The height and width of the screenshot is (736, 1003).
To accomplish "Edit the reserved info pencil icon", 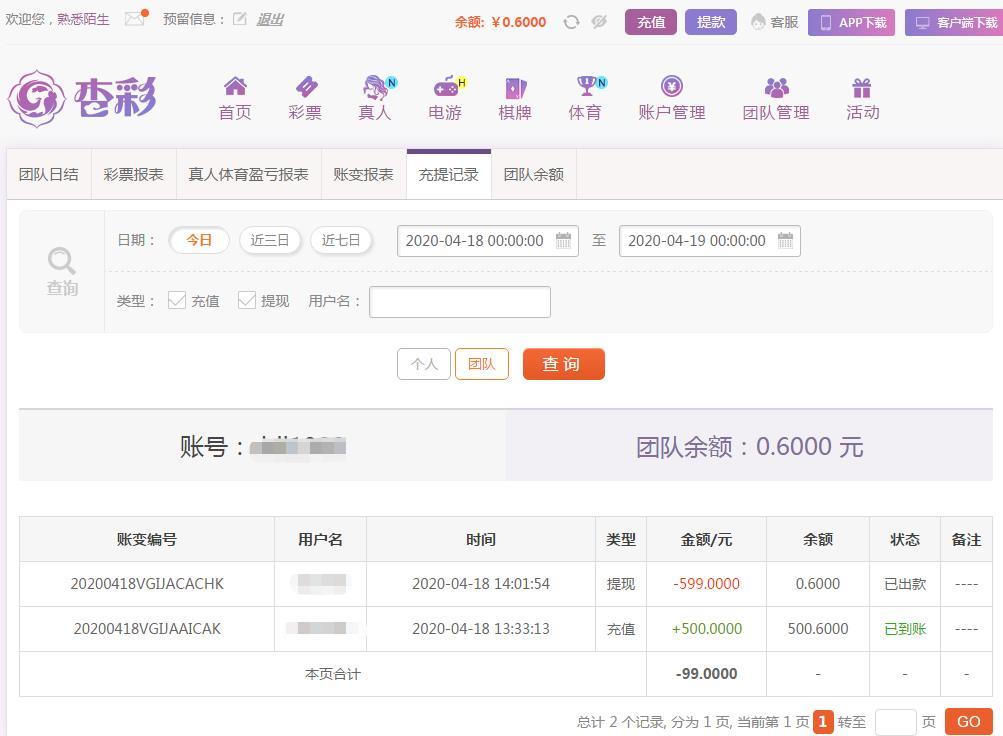I will pyautogui.click(x=240, y=19).
